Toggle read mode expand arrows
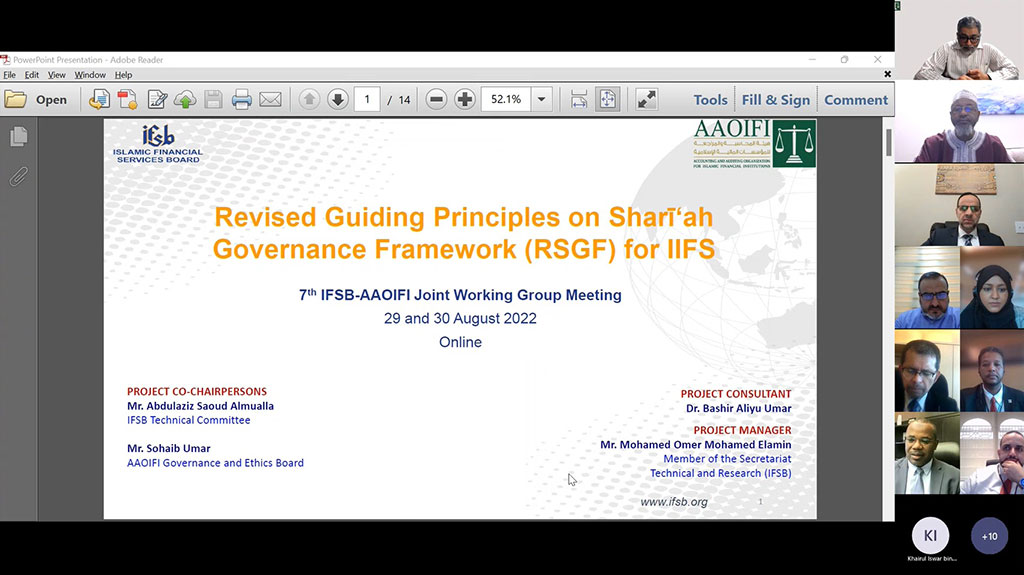 [647, 99]
